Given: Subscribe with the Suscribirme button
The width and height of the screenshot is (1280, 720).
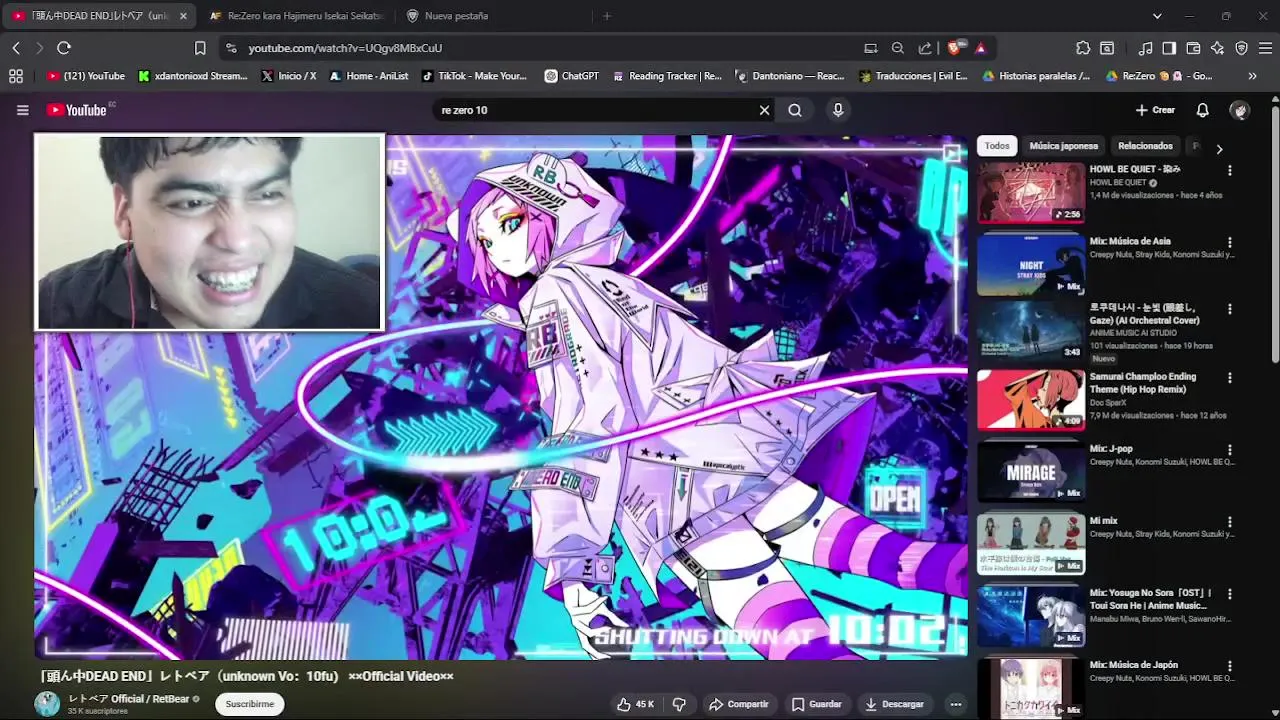Looking at the screenshot, I should (249, 704).
